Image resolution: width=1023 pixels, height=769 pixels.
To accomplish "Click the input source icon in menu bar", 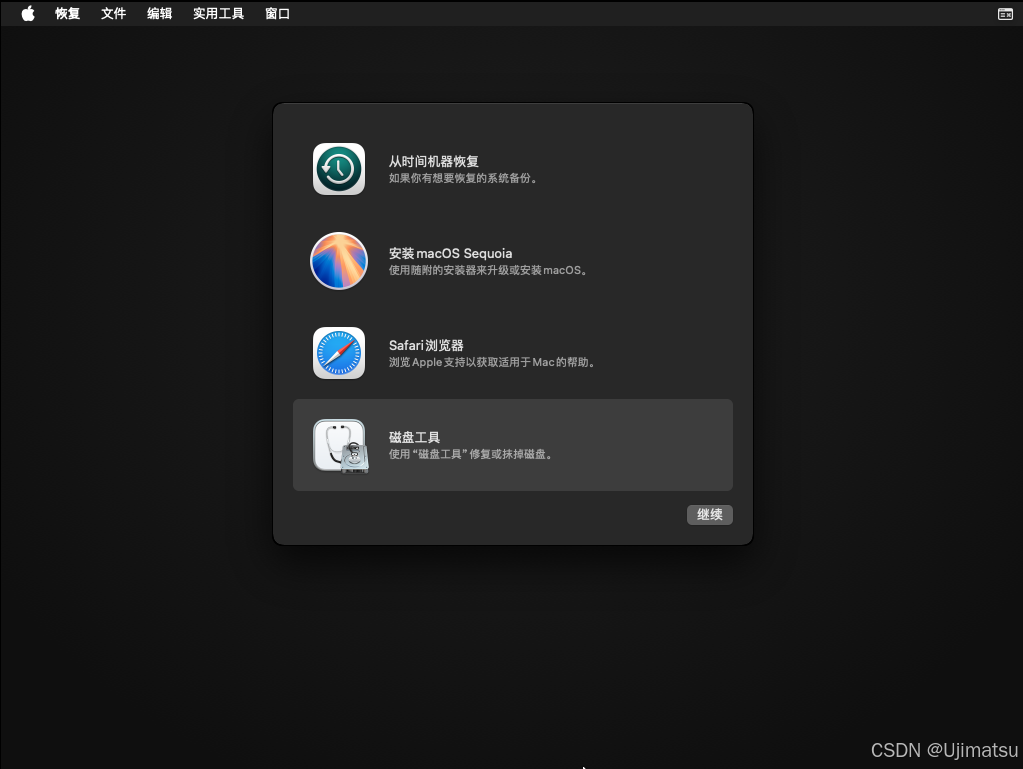I will [x=1005, y=14].
